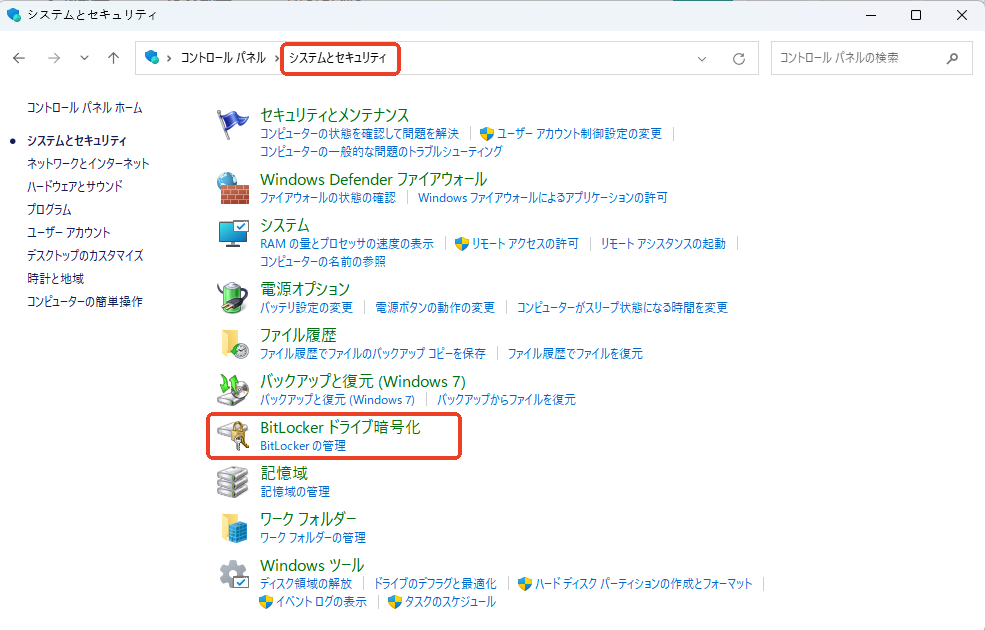The height and width of the screenshot is (630, 985).
Task: Click the コントロール パネルの検索 search field
Action: pyautogui.click(x=858, y=58)
